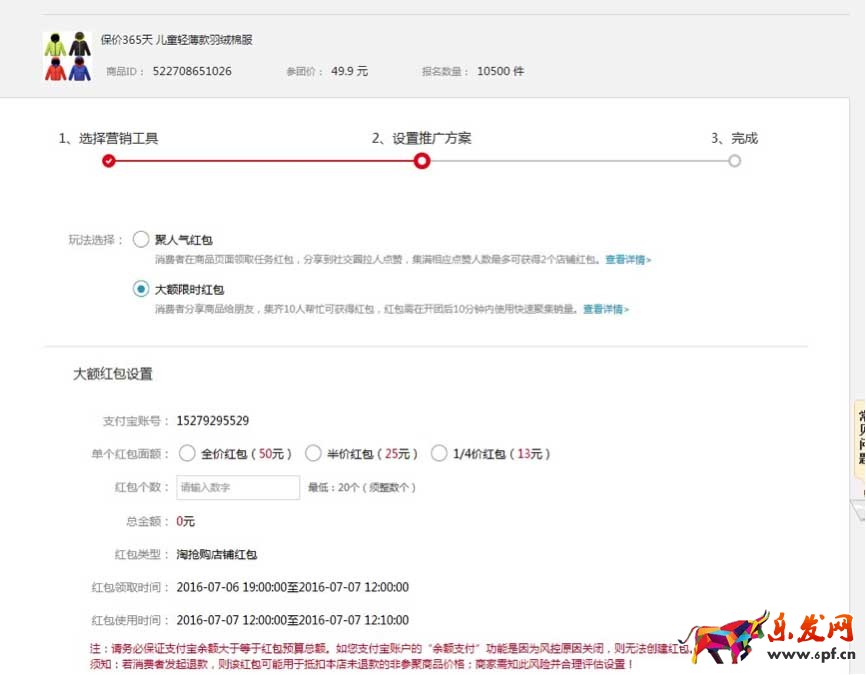
Task: Click the step 1 选择营销工具 progress marker
Action: (109, 160)
